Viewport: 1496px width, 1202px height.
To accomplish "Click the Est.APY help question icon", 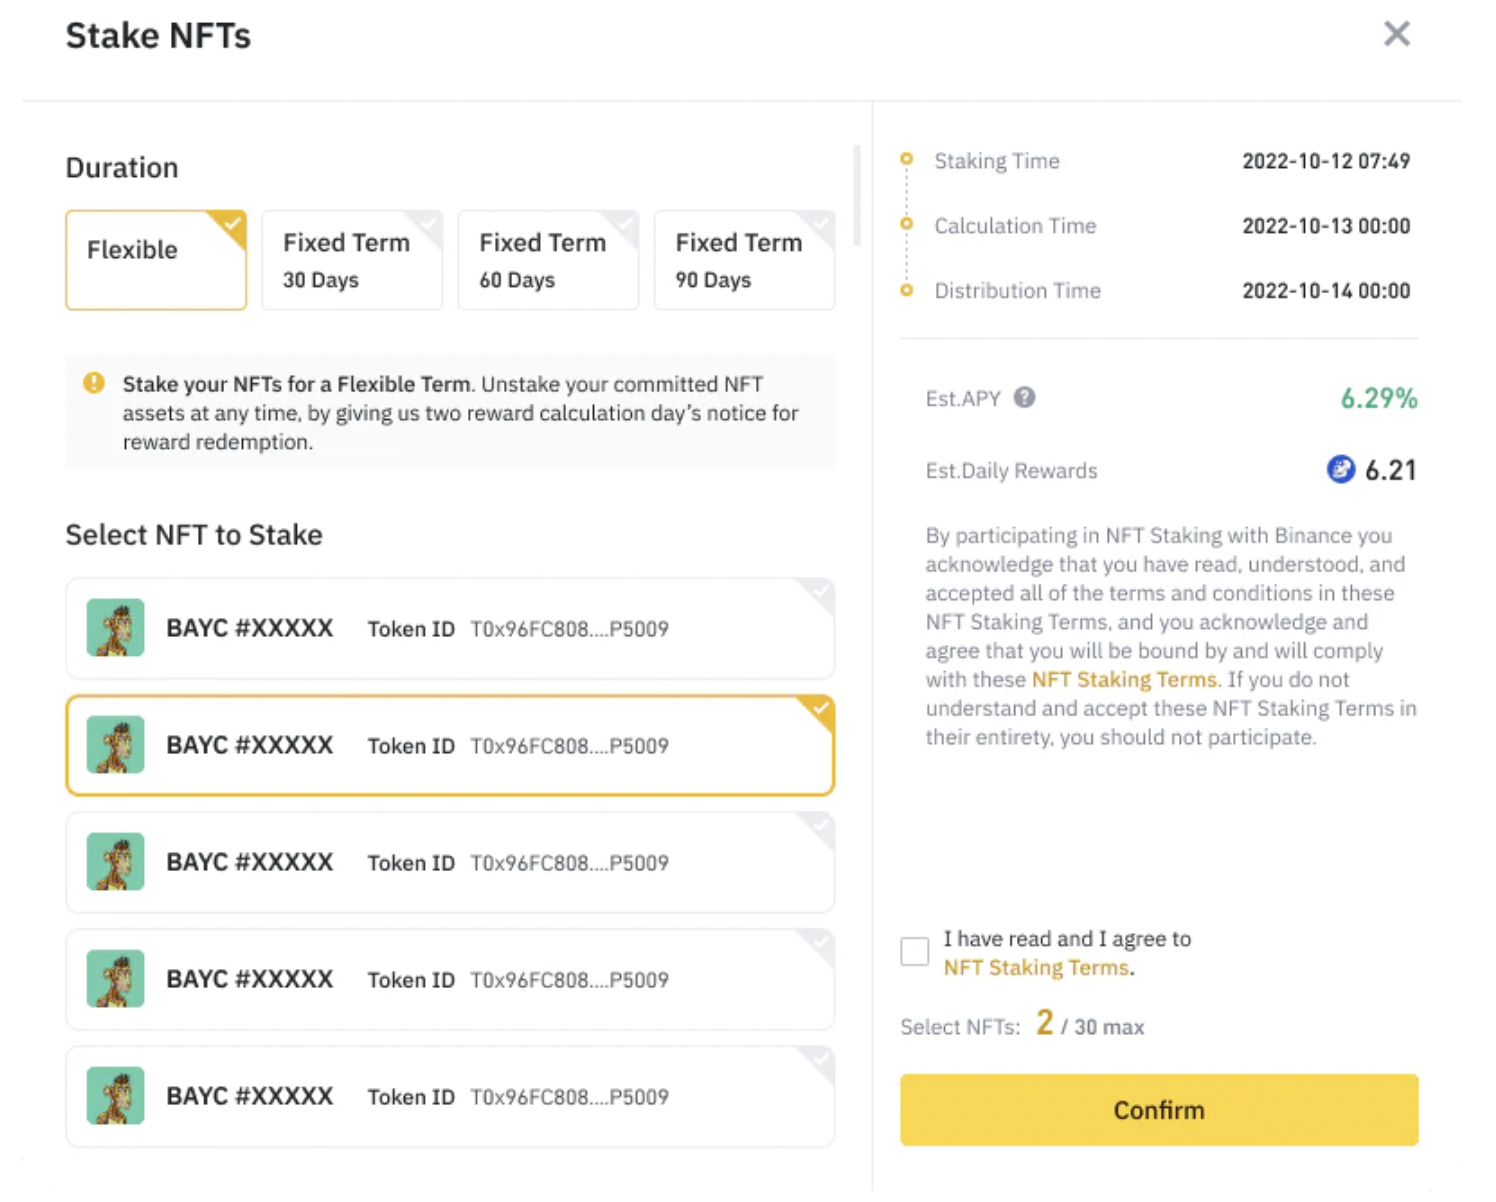I will tap(1024, 398).
